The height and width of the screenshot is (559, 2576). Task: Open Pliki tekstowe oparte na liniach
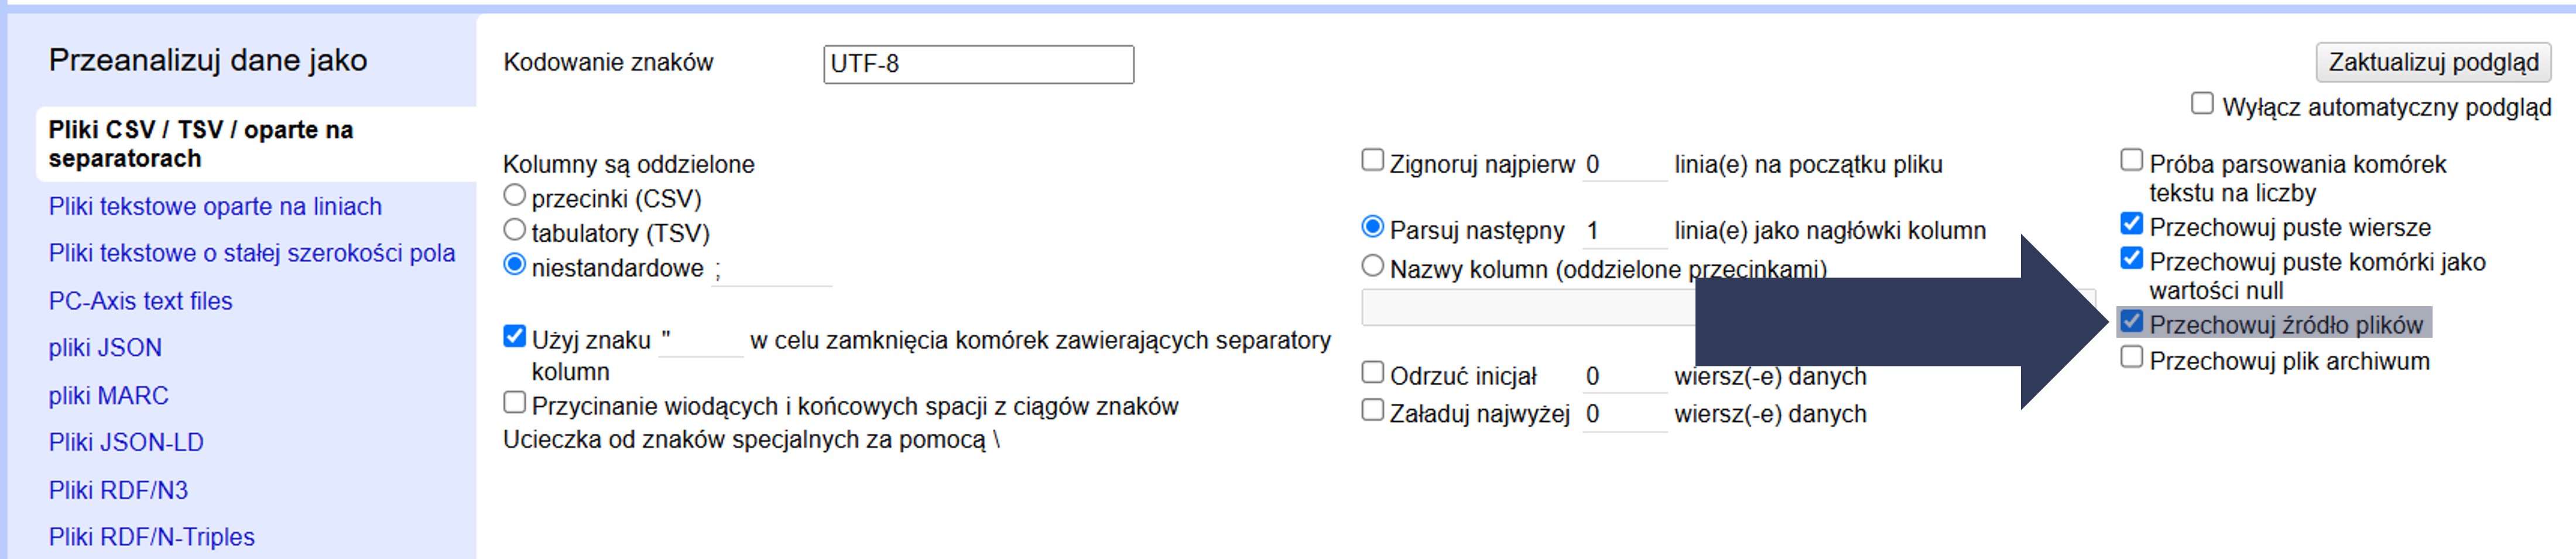coord(215,207)
